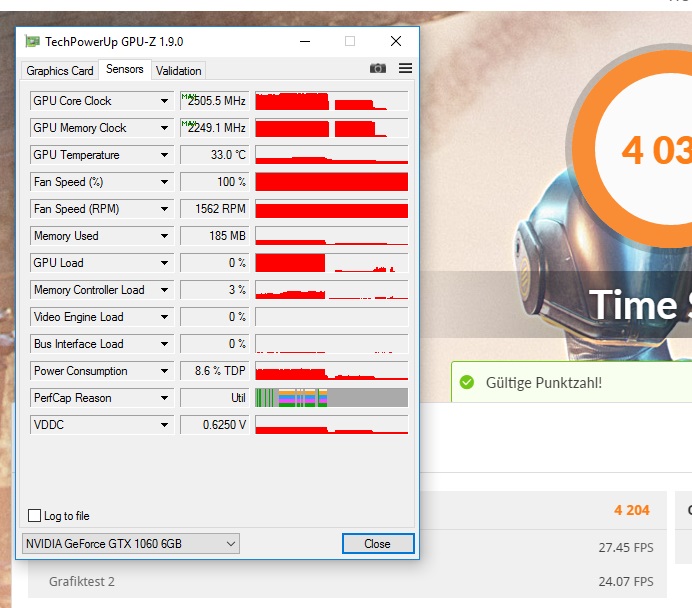Select the Sensors tab
Viewport: 692px width, 608px height.
tap(125, 69)
